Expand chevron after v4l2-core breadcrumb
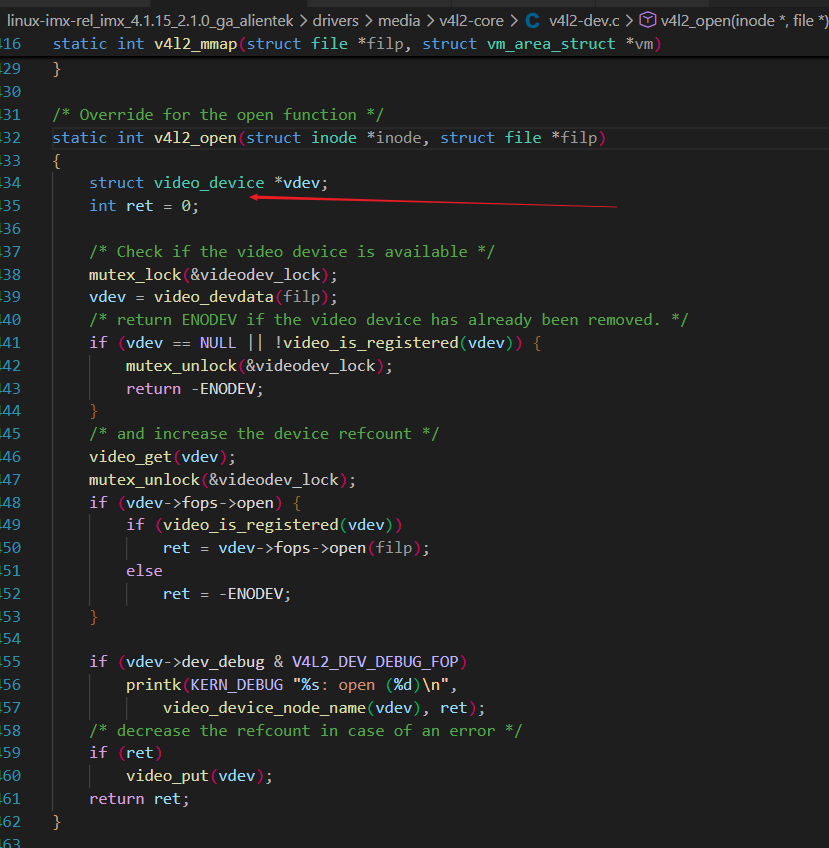Screen dimensions: 829x848 coord(514,21)
